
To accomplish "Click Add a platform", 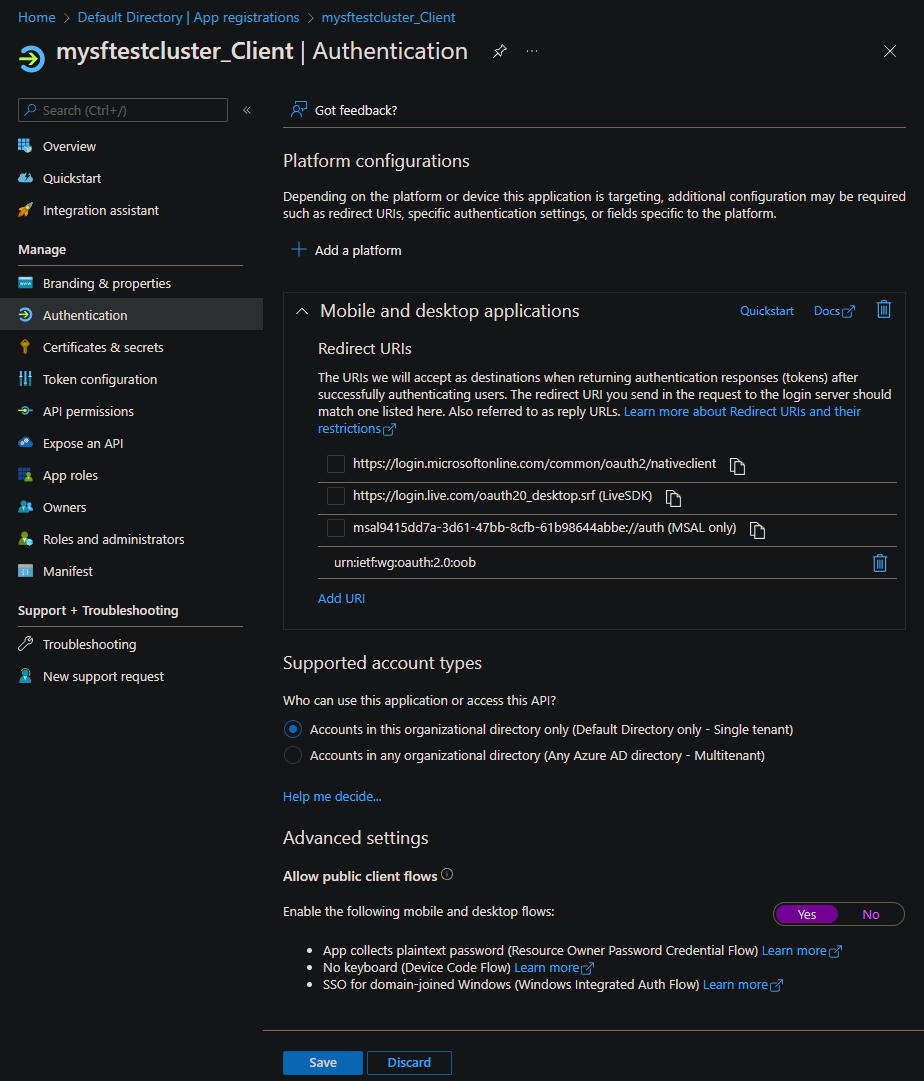I will pos(346,250).
